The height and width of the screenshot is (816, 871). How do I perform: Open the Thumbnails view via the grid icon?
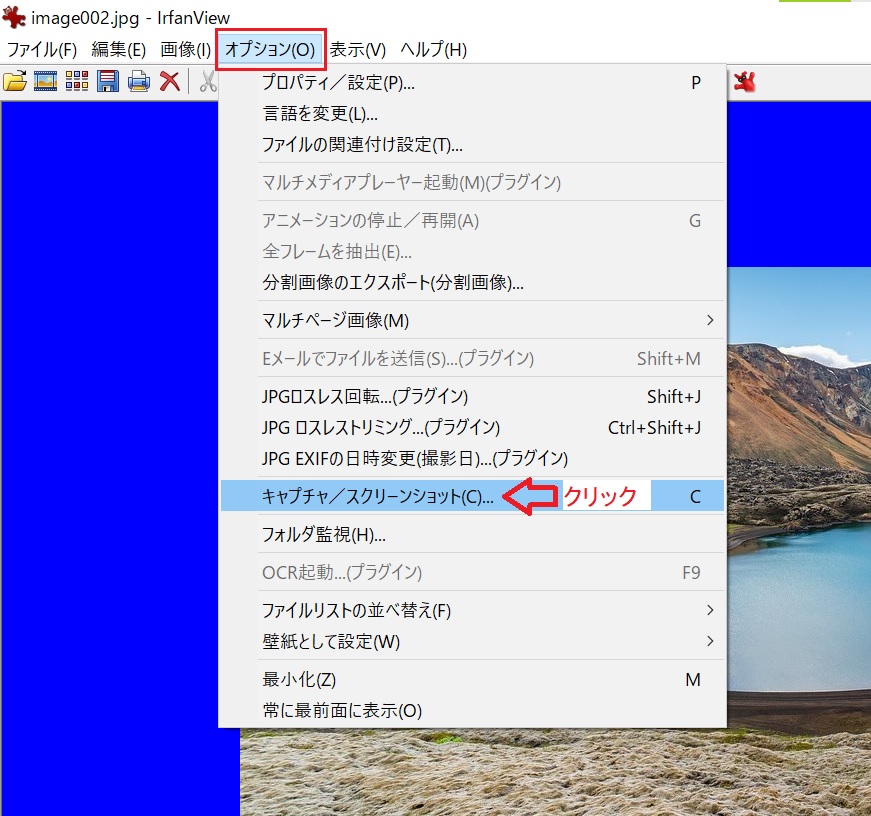76,81
